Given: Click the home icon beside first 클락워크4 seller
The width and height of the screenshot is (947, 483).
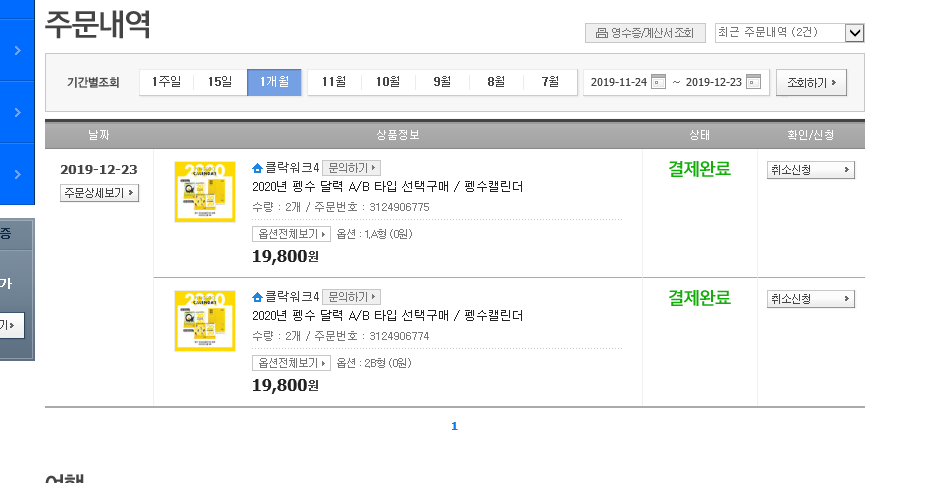Looking at the screenshot, I should pyautogui.click(x=257, y=168).
